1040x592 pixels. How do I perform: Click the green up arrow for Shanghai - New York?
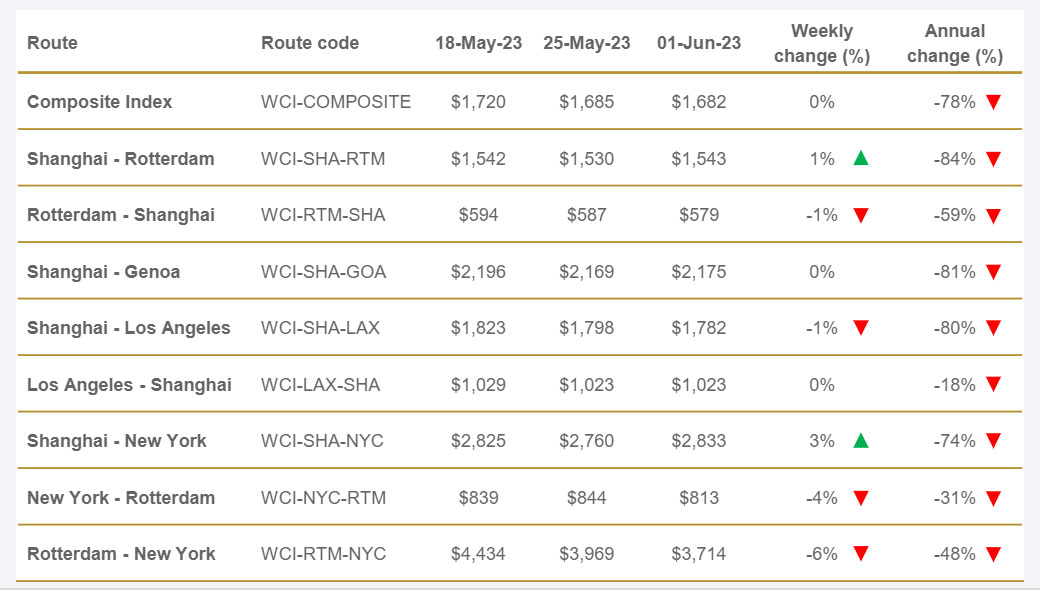point(861,441)
